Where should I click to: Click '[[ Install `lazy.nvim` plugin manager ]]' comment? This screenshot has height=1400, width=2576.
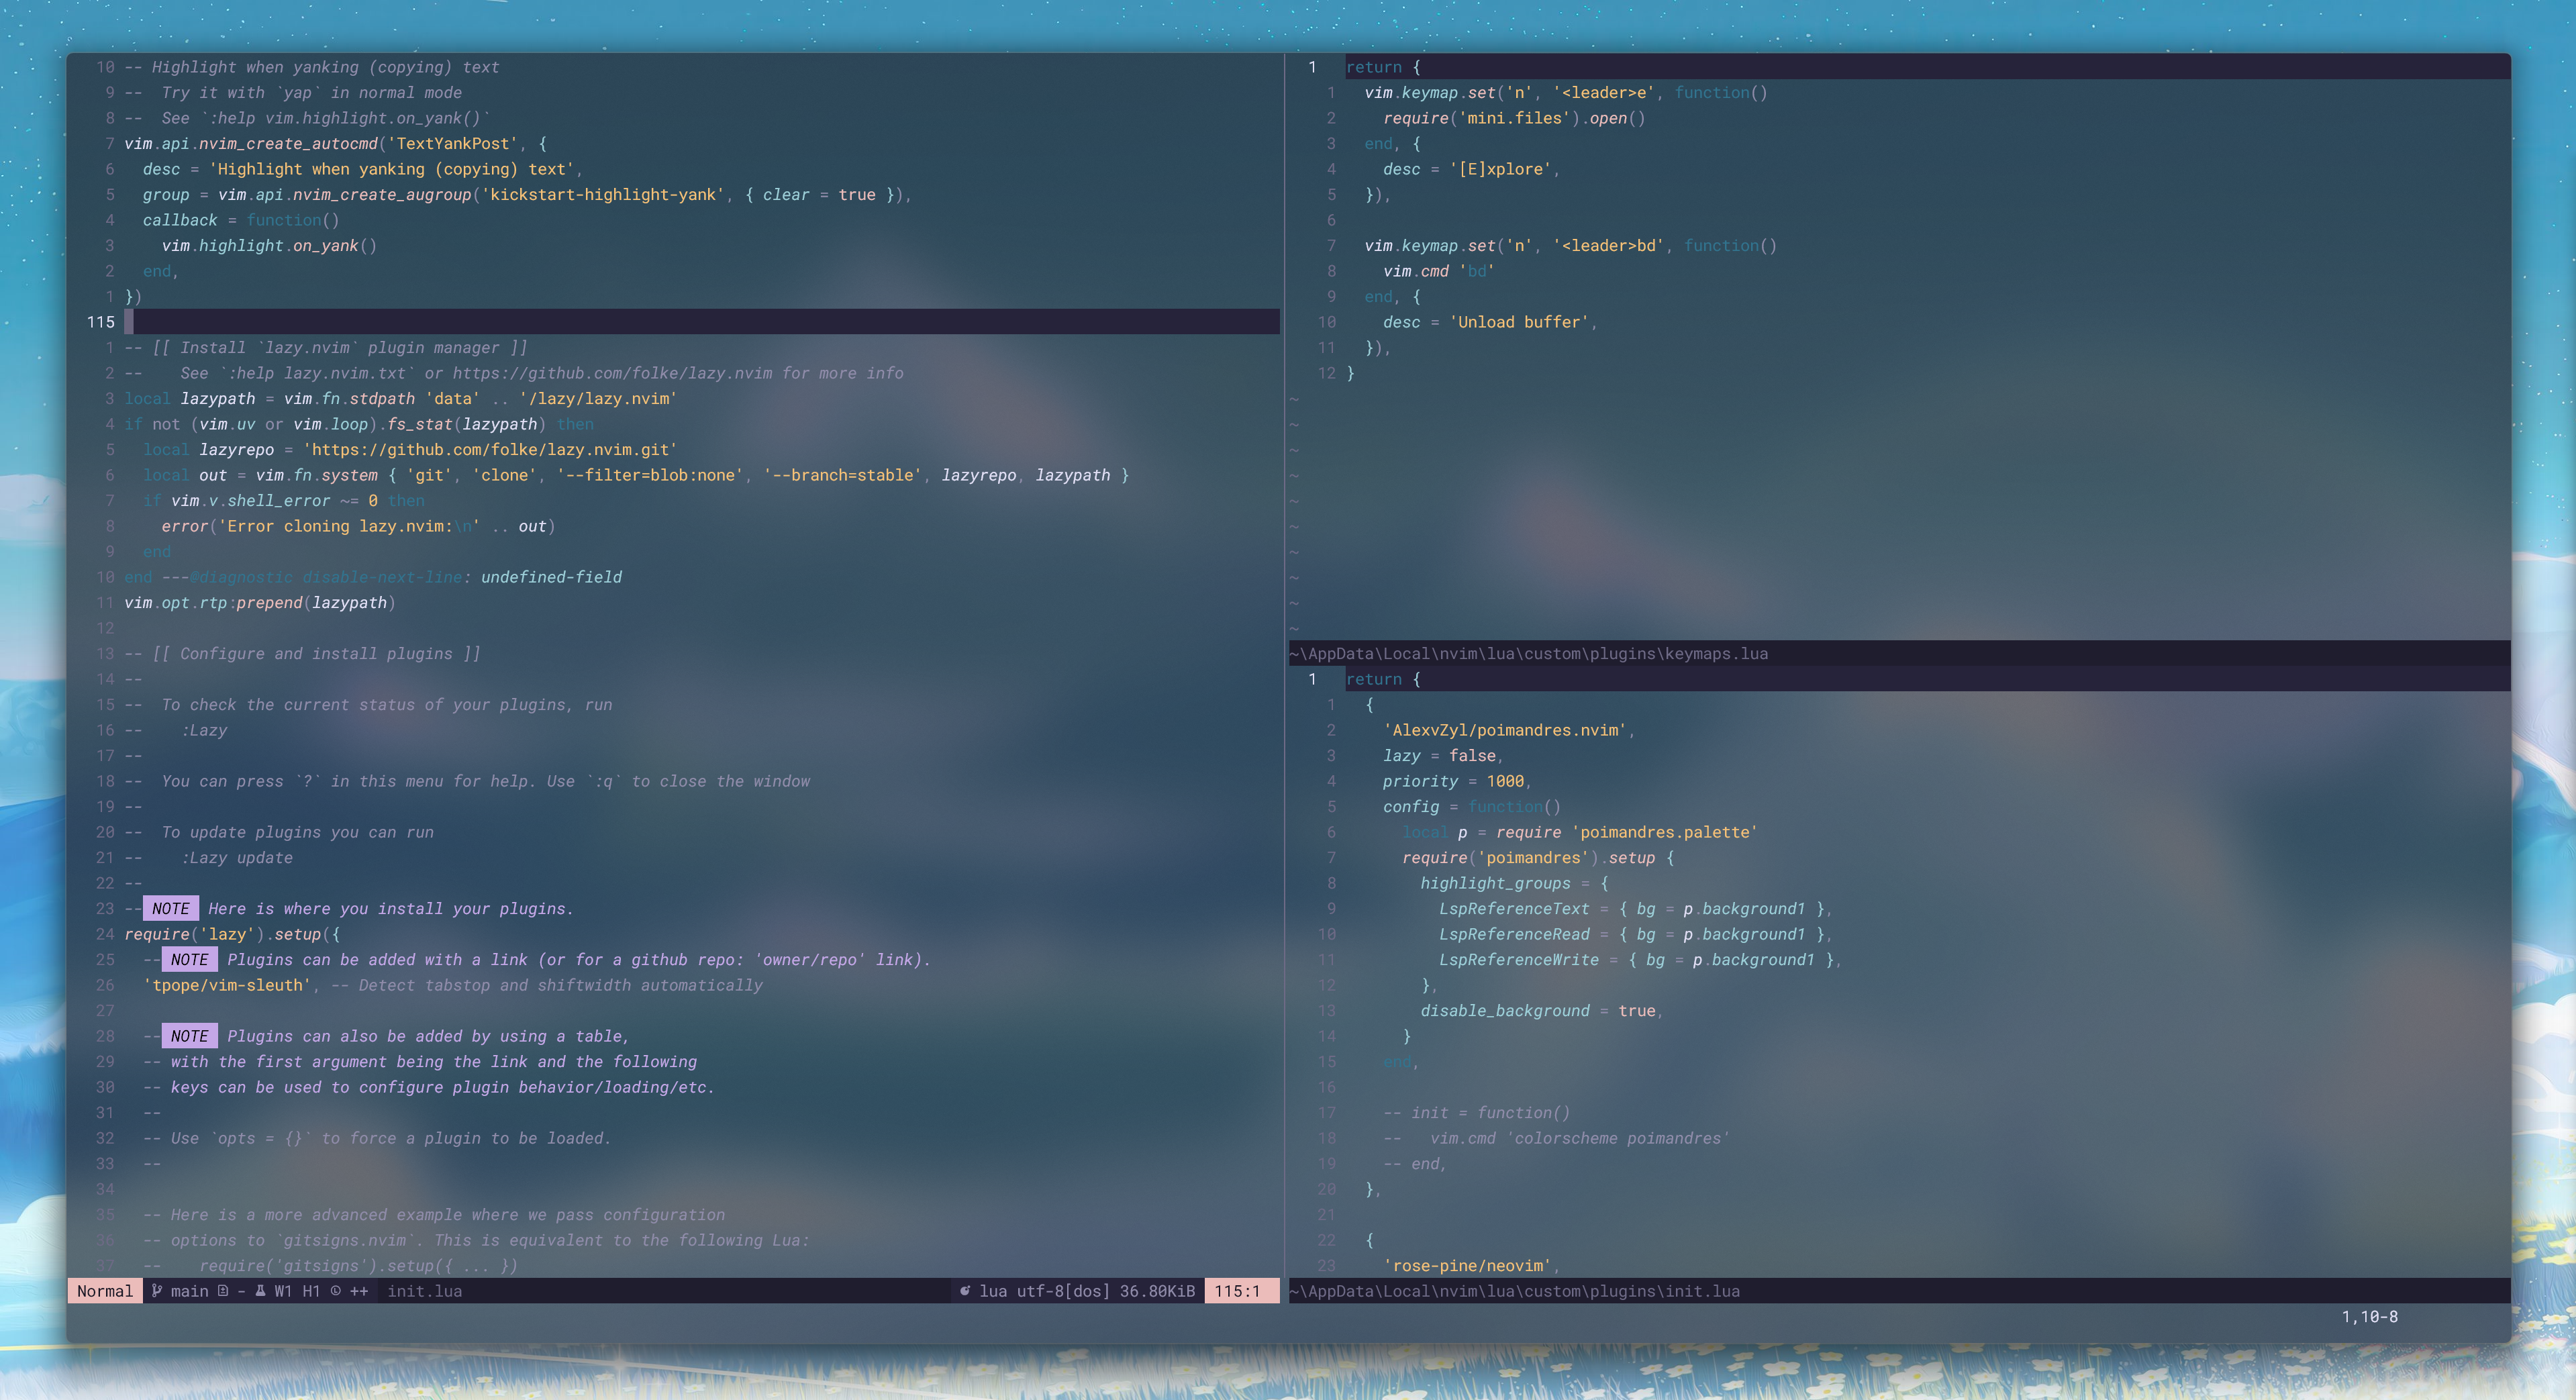point(340,348)
